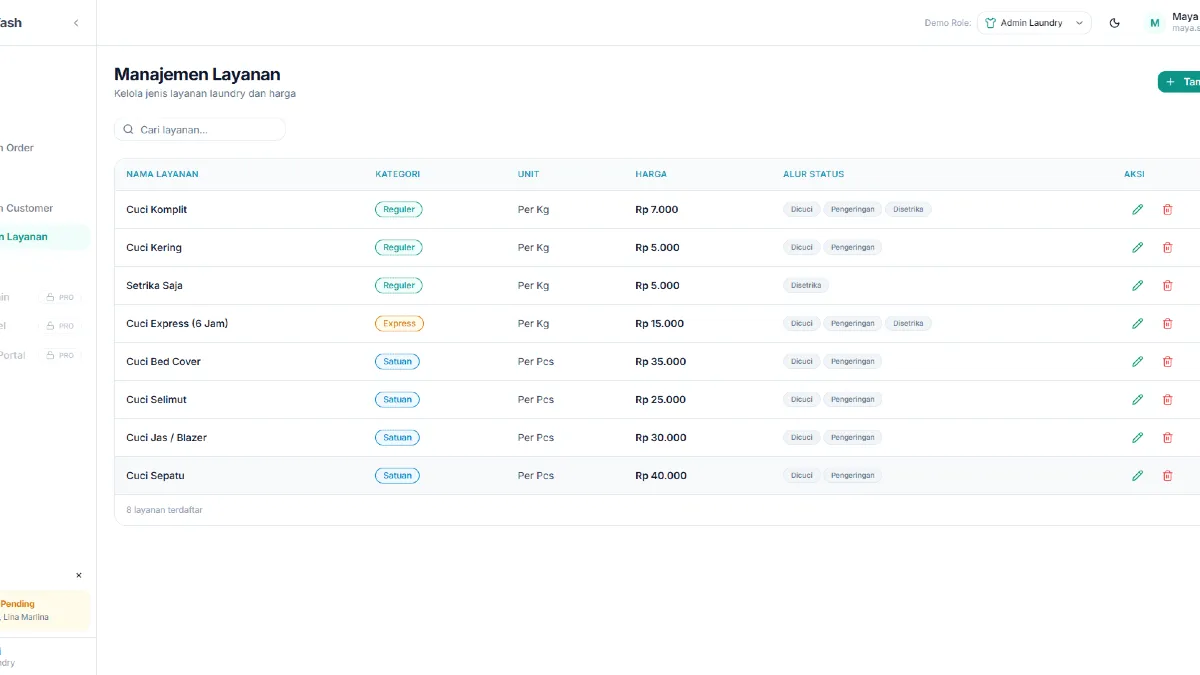Image resolution: width=1200 pixels, height=675 pixels.
Task: Click the Rp 30.000 price
Action: tap(660, 437)
